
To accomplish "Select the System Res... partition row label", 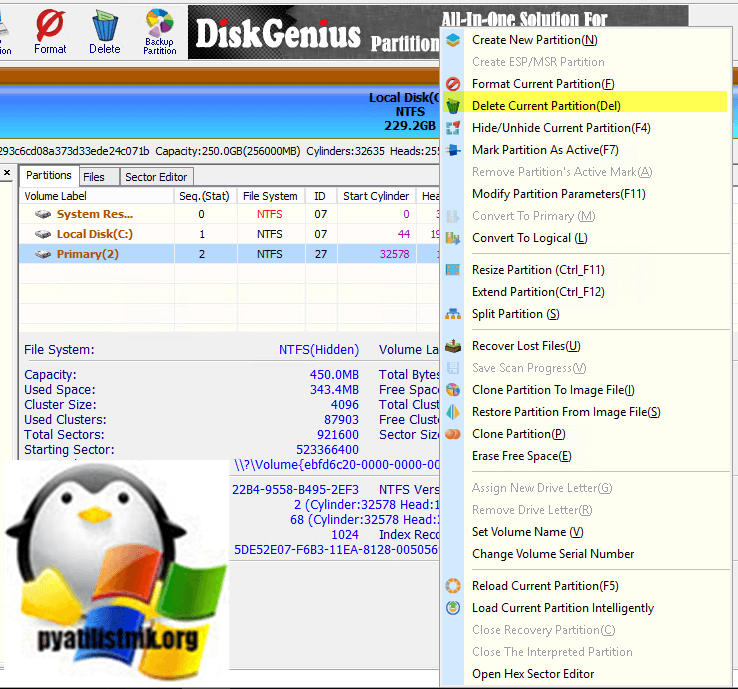I will click(95, 214).
